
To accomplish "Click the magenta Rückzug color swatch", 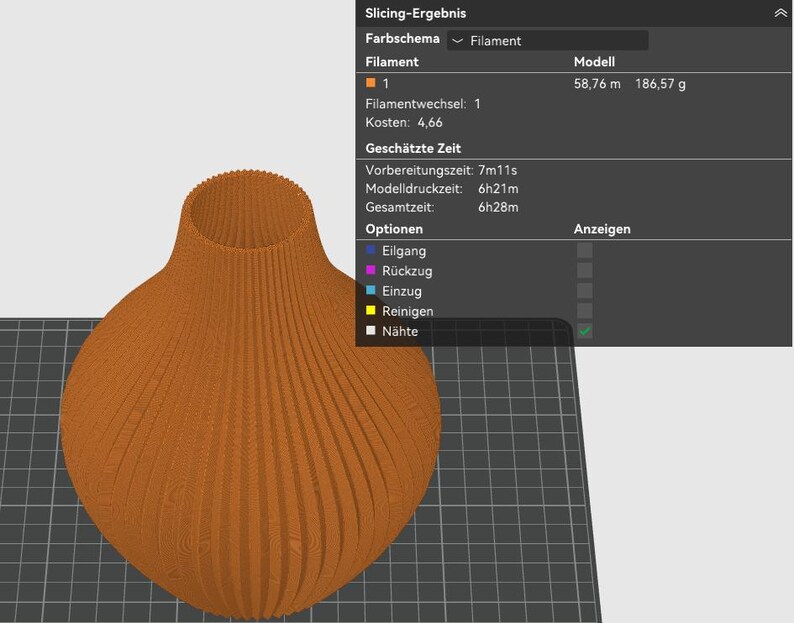I will coord(371,270).
